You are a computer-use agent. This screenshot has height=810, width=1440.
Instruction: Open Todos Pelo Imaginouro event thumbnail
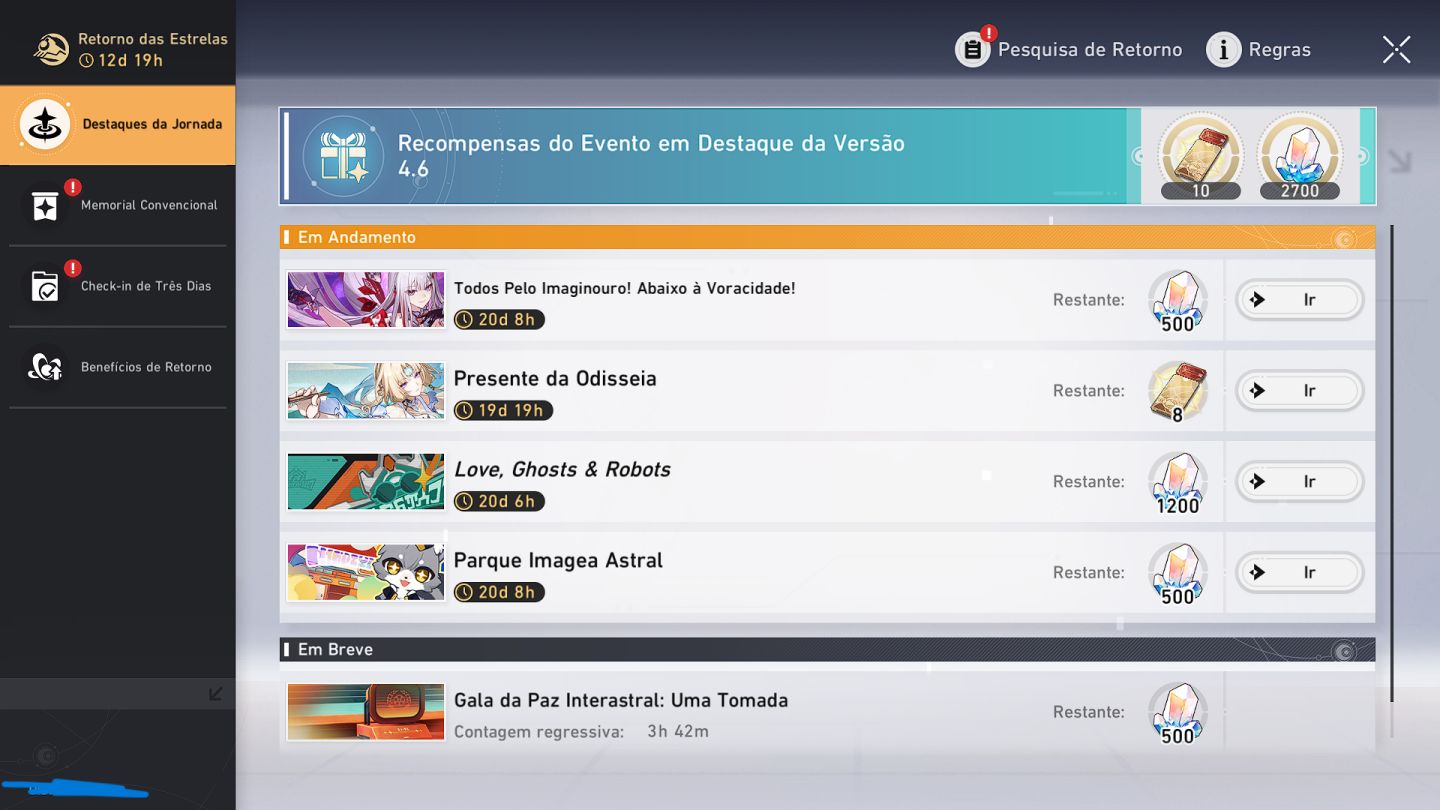click(x=366, y=300)
